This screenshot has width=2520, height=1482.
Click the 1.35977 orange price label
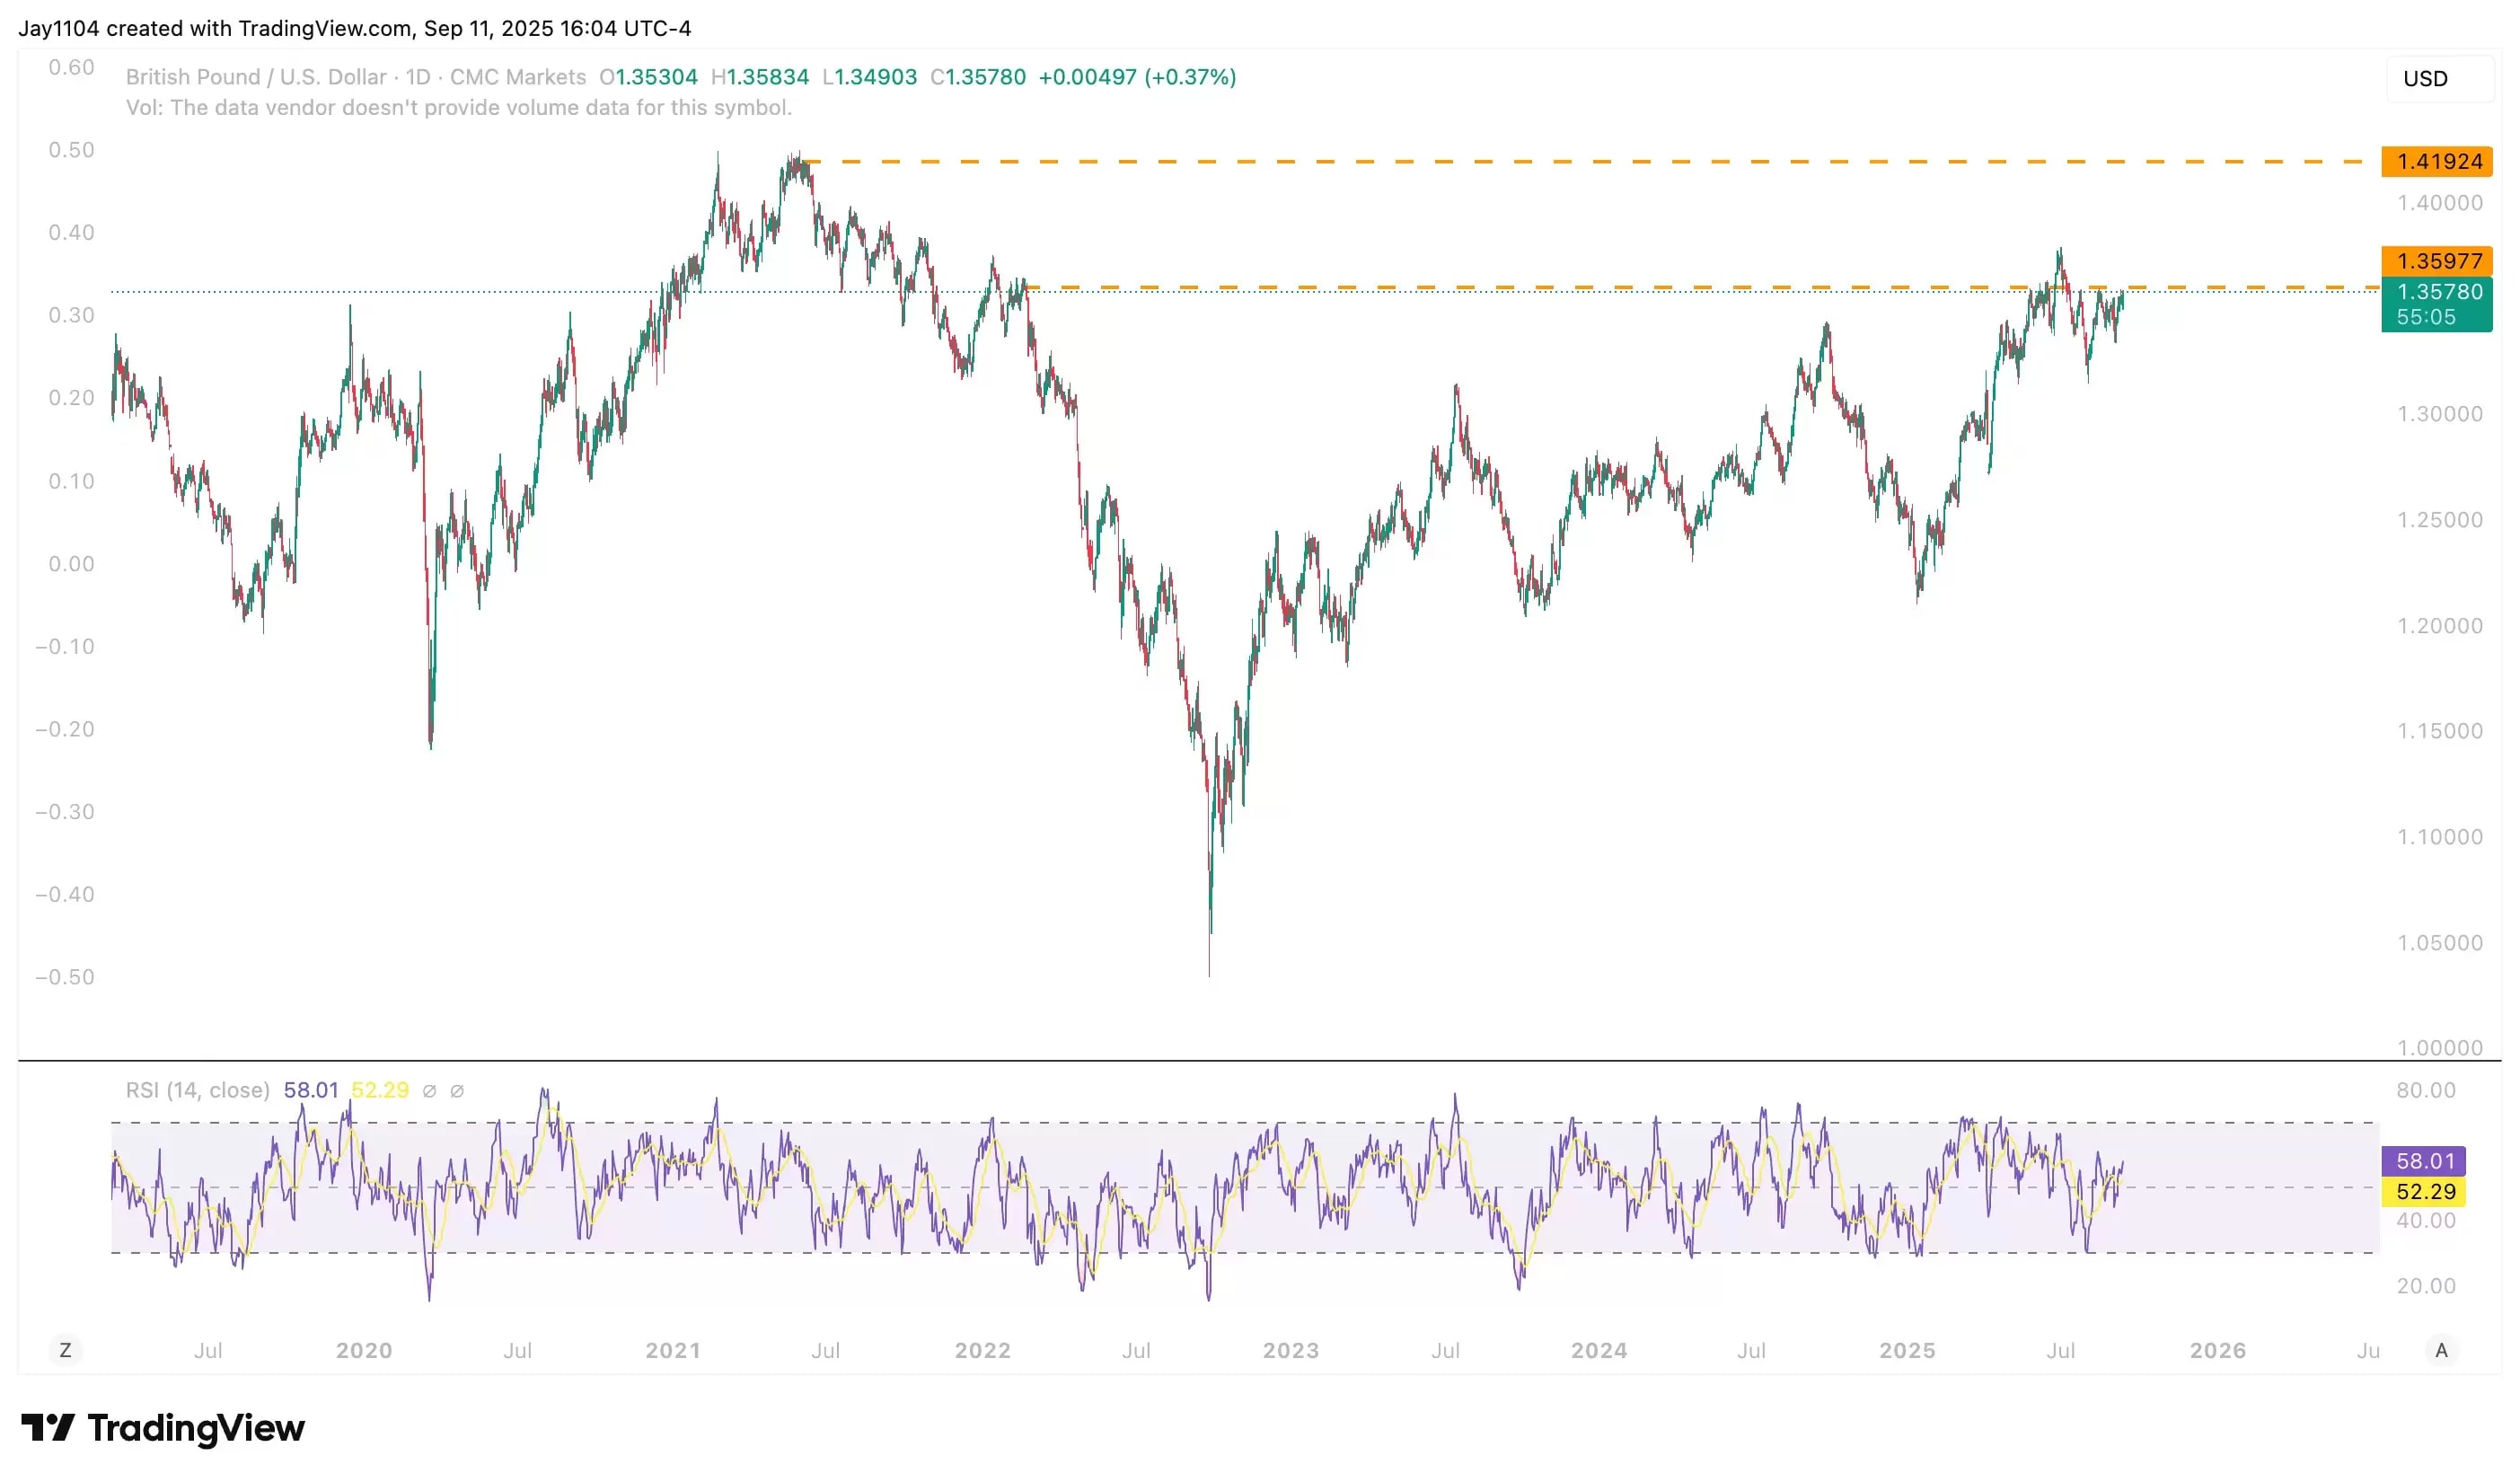click(2436, 261)
